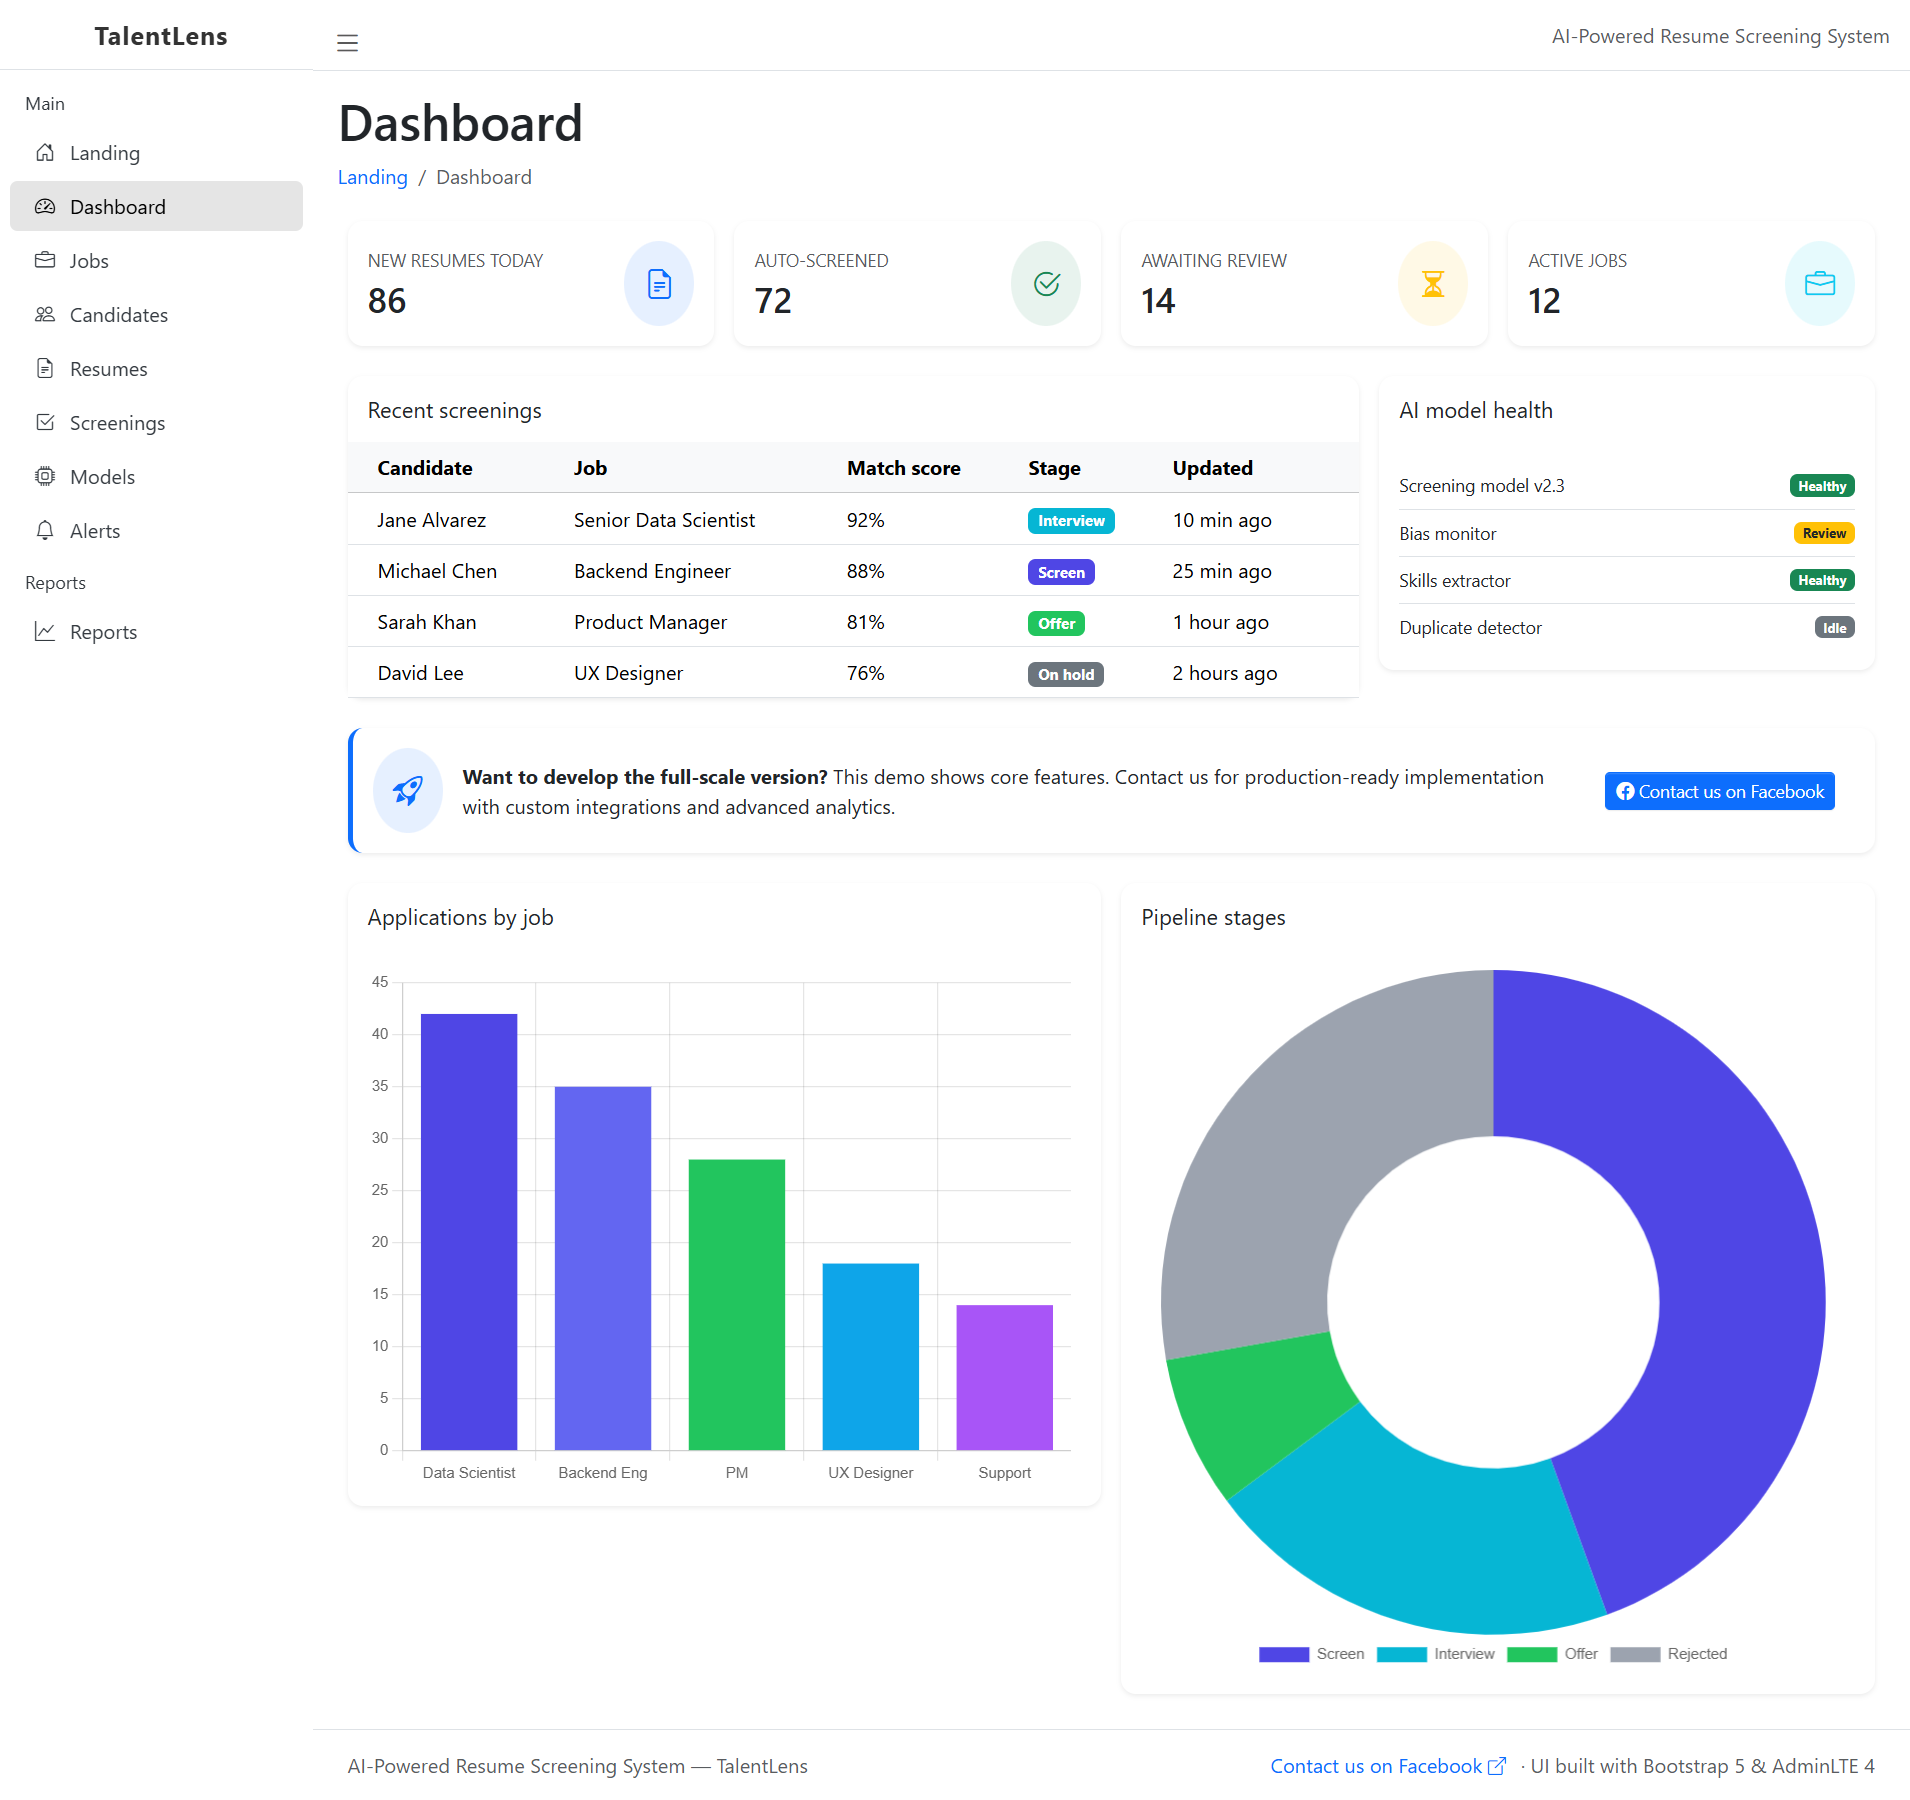Toggle the Rejected legend entry

tap(1668, 1653)
